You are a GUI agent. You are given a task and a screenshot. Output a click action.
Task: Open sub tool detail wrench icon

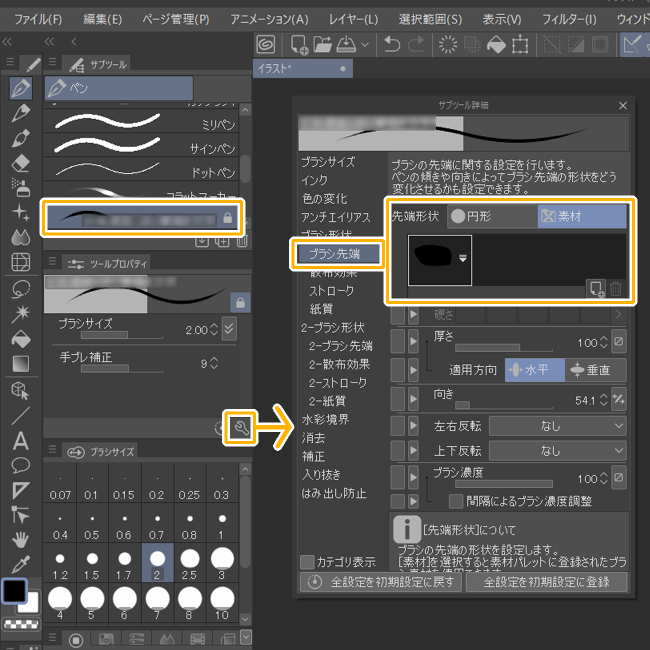click(241, 427)
